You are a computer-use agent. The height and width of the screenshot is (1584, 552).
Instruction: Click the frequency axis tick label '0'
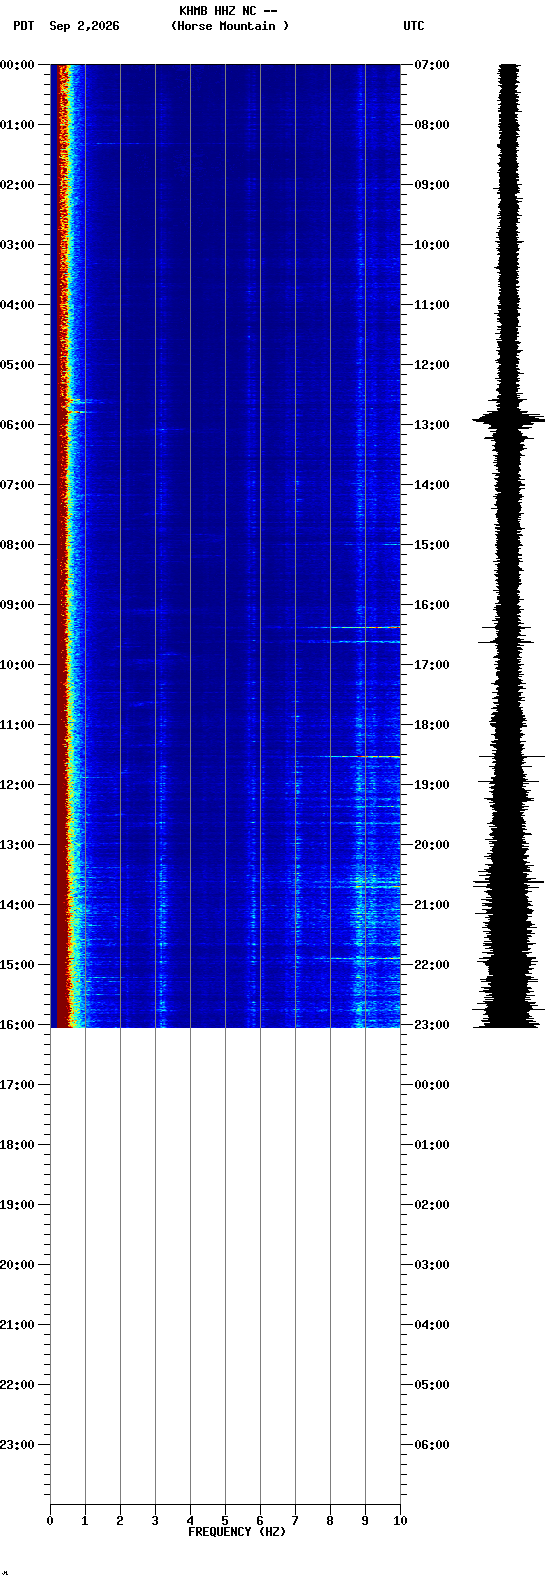(x=50, y=1521)
